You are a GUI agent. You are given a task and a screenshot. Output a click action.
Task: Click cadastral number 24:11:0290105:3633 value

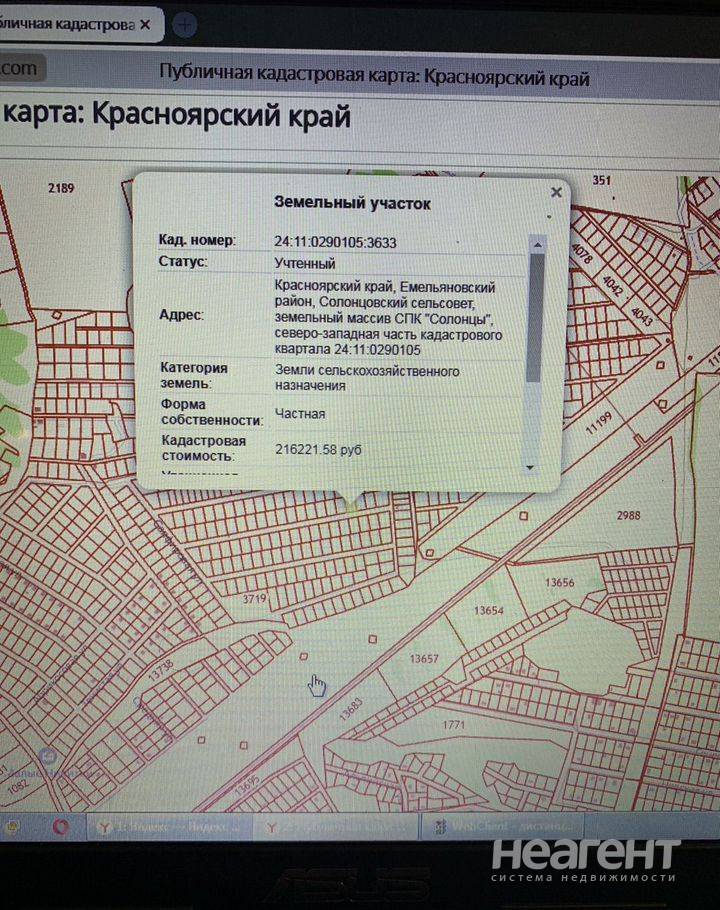[x=335, y=242]
